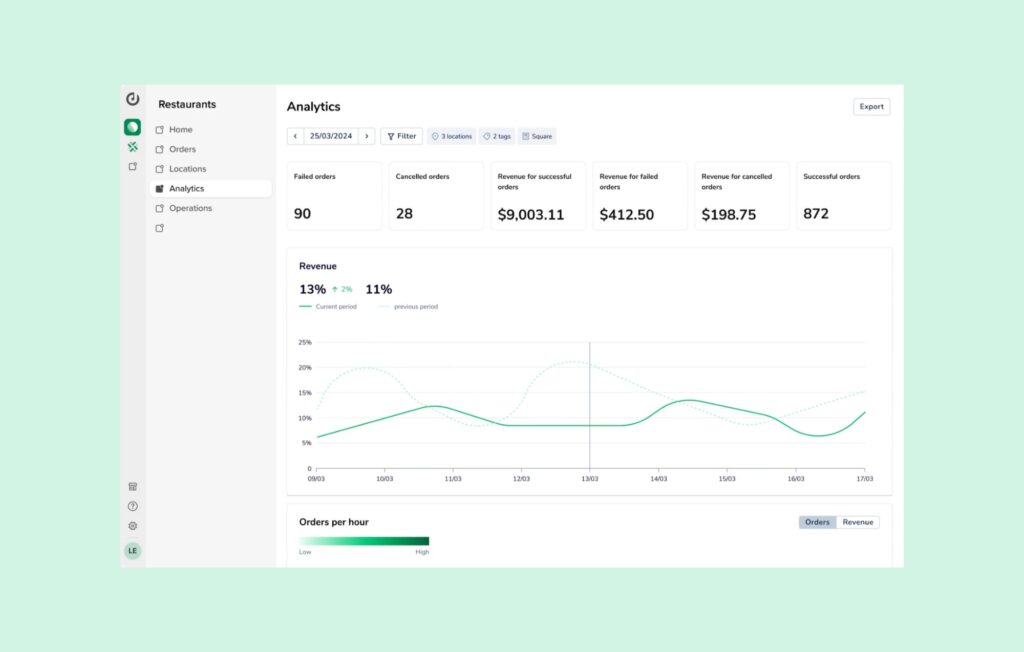Click the Export button
Image resolution: width=1024 pixels, height=652 pixels.
[x=871, y=107]
